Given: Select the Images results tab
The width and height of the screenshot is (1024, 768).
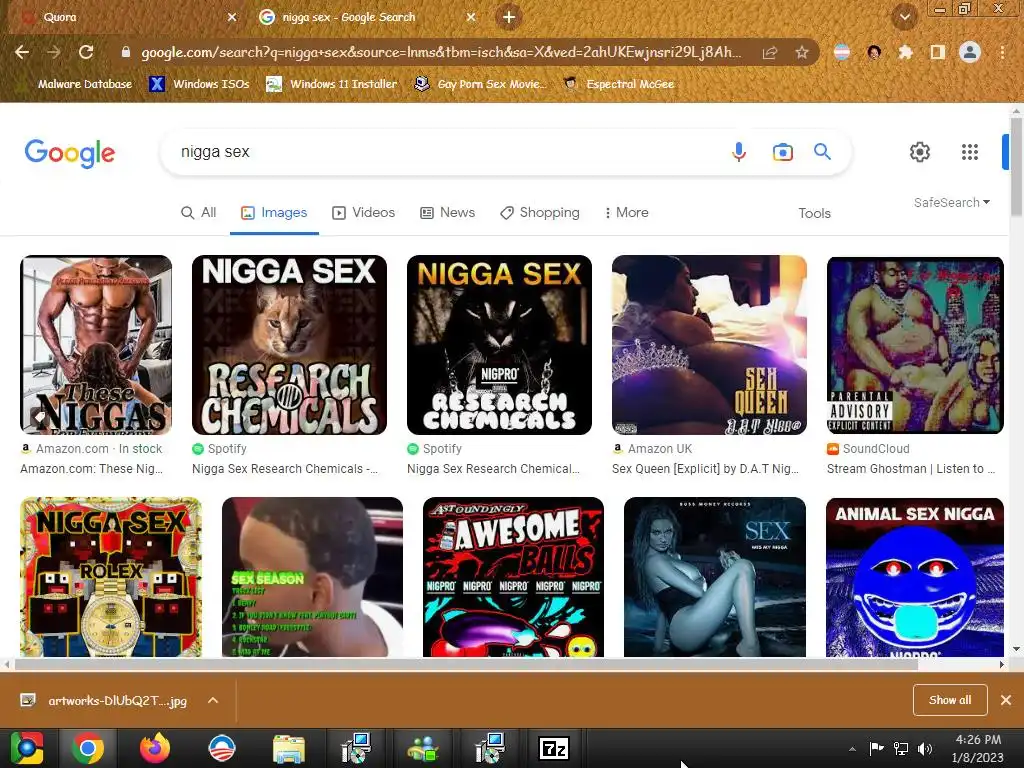Looking at the screenshot, I should (274, 213).
